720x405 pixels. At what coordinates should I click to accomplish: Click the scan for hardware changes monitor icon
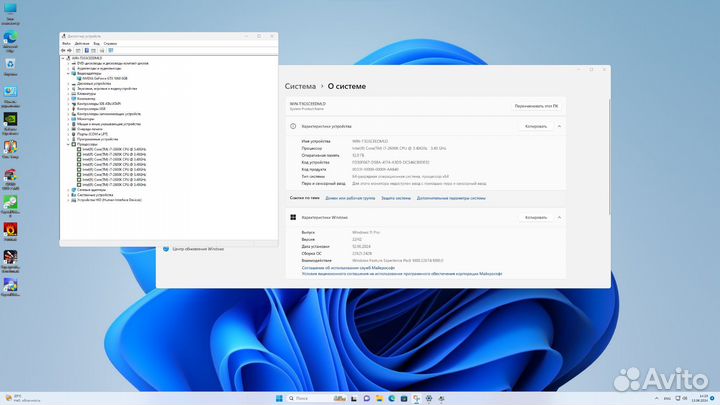point(111,51)
